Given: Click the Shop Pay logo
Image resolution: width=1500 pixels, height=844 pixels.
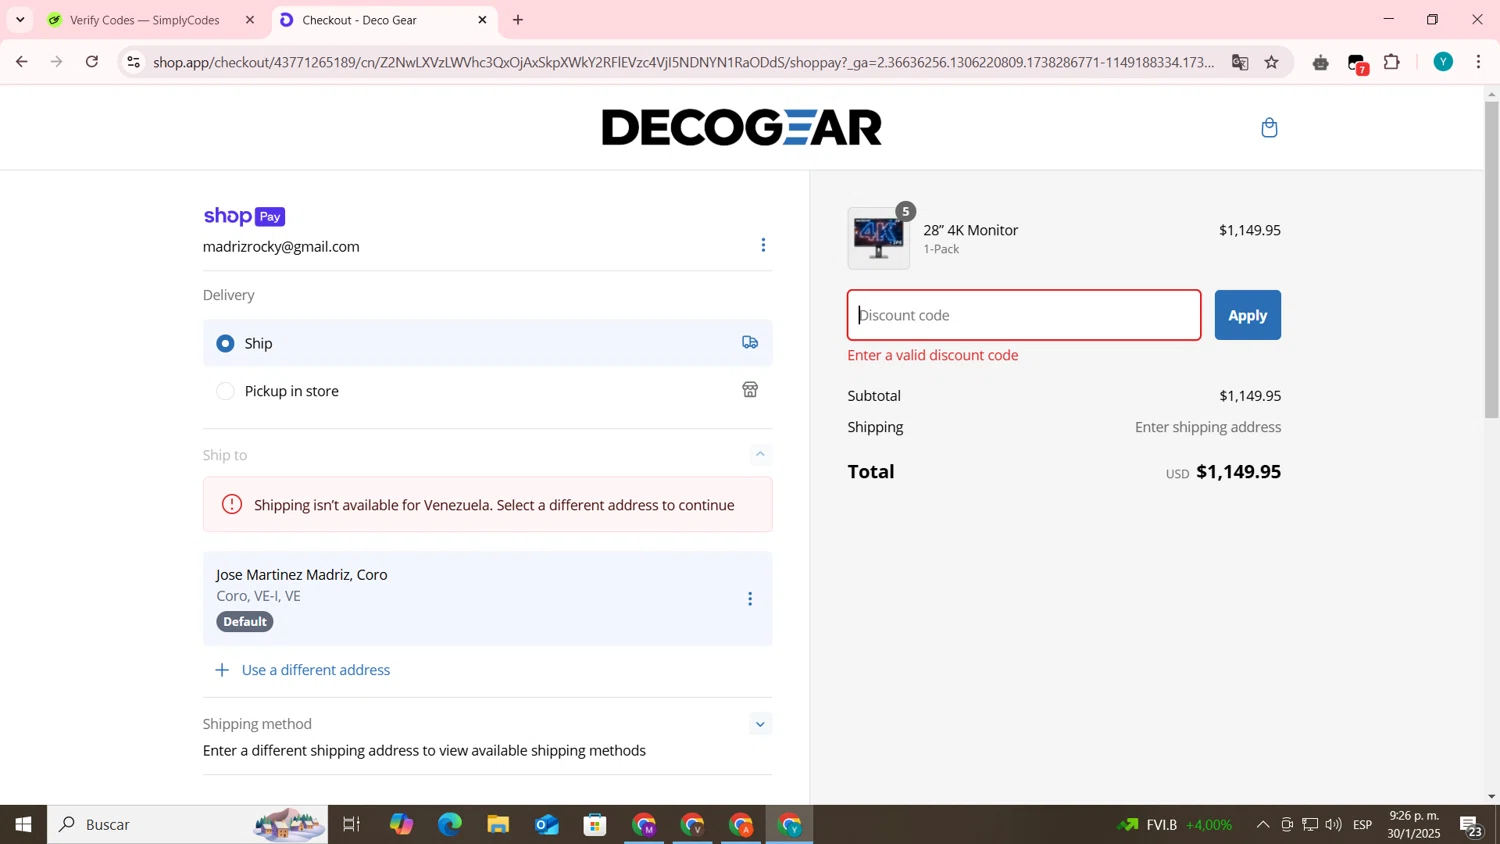Looking at the screenshot, I should pyautogui.click(x=244, y=216).
